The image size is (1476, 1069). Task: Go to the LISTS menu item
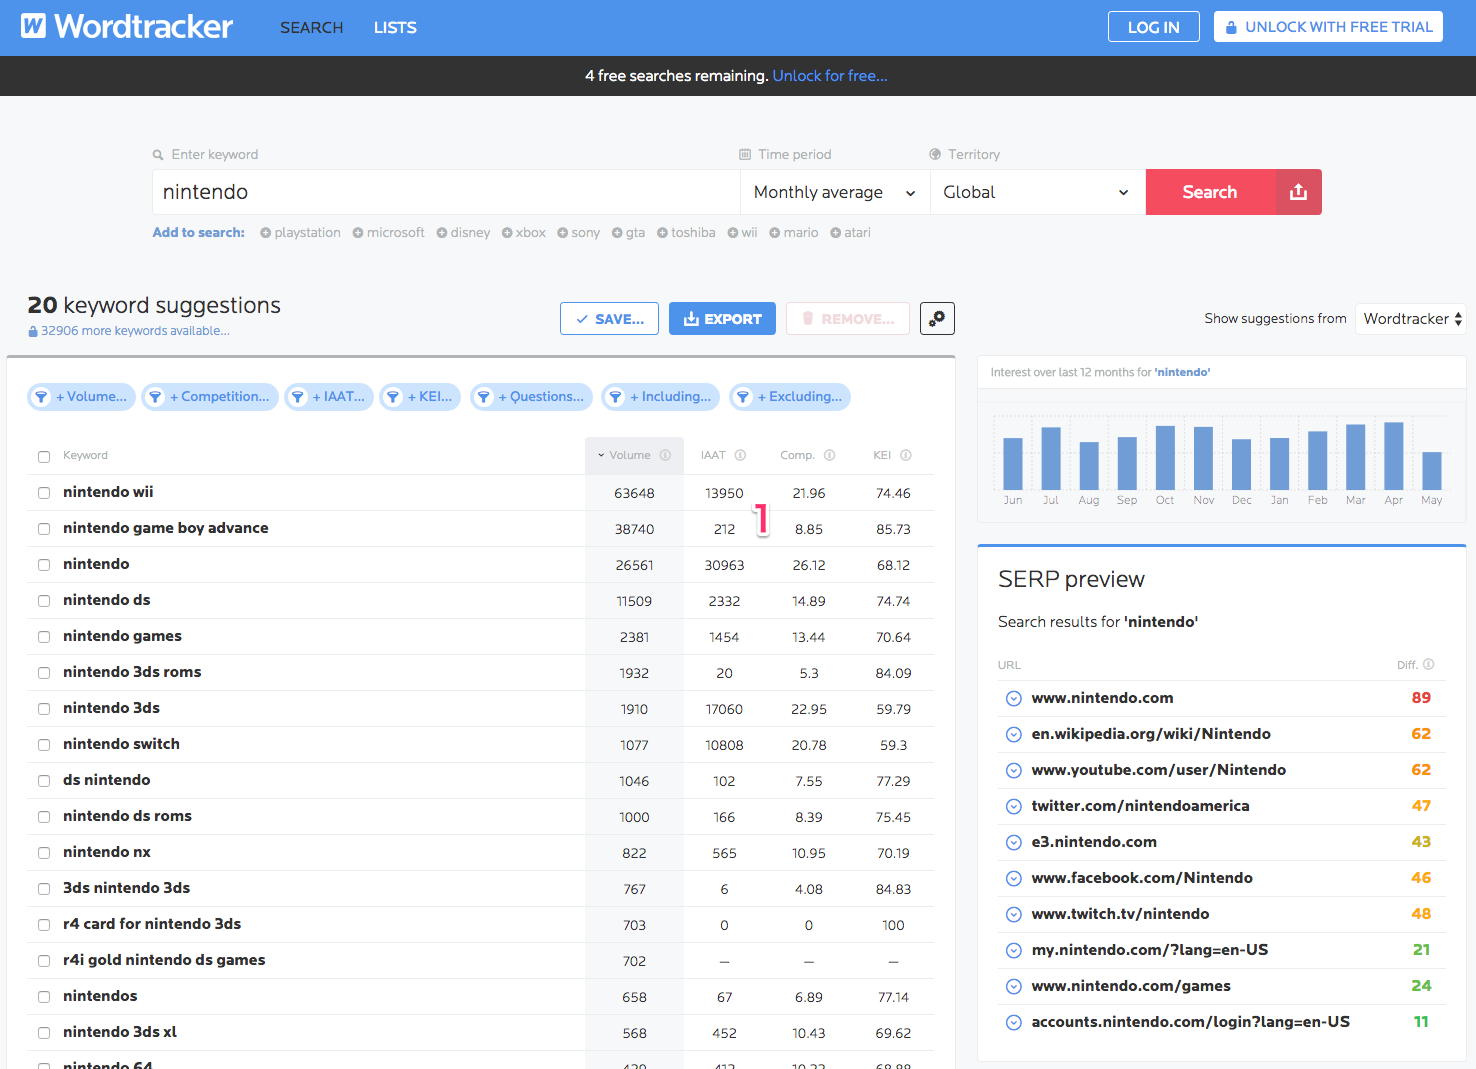pos(395,28)
